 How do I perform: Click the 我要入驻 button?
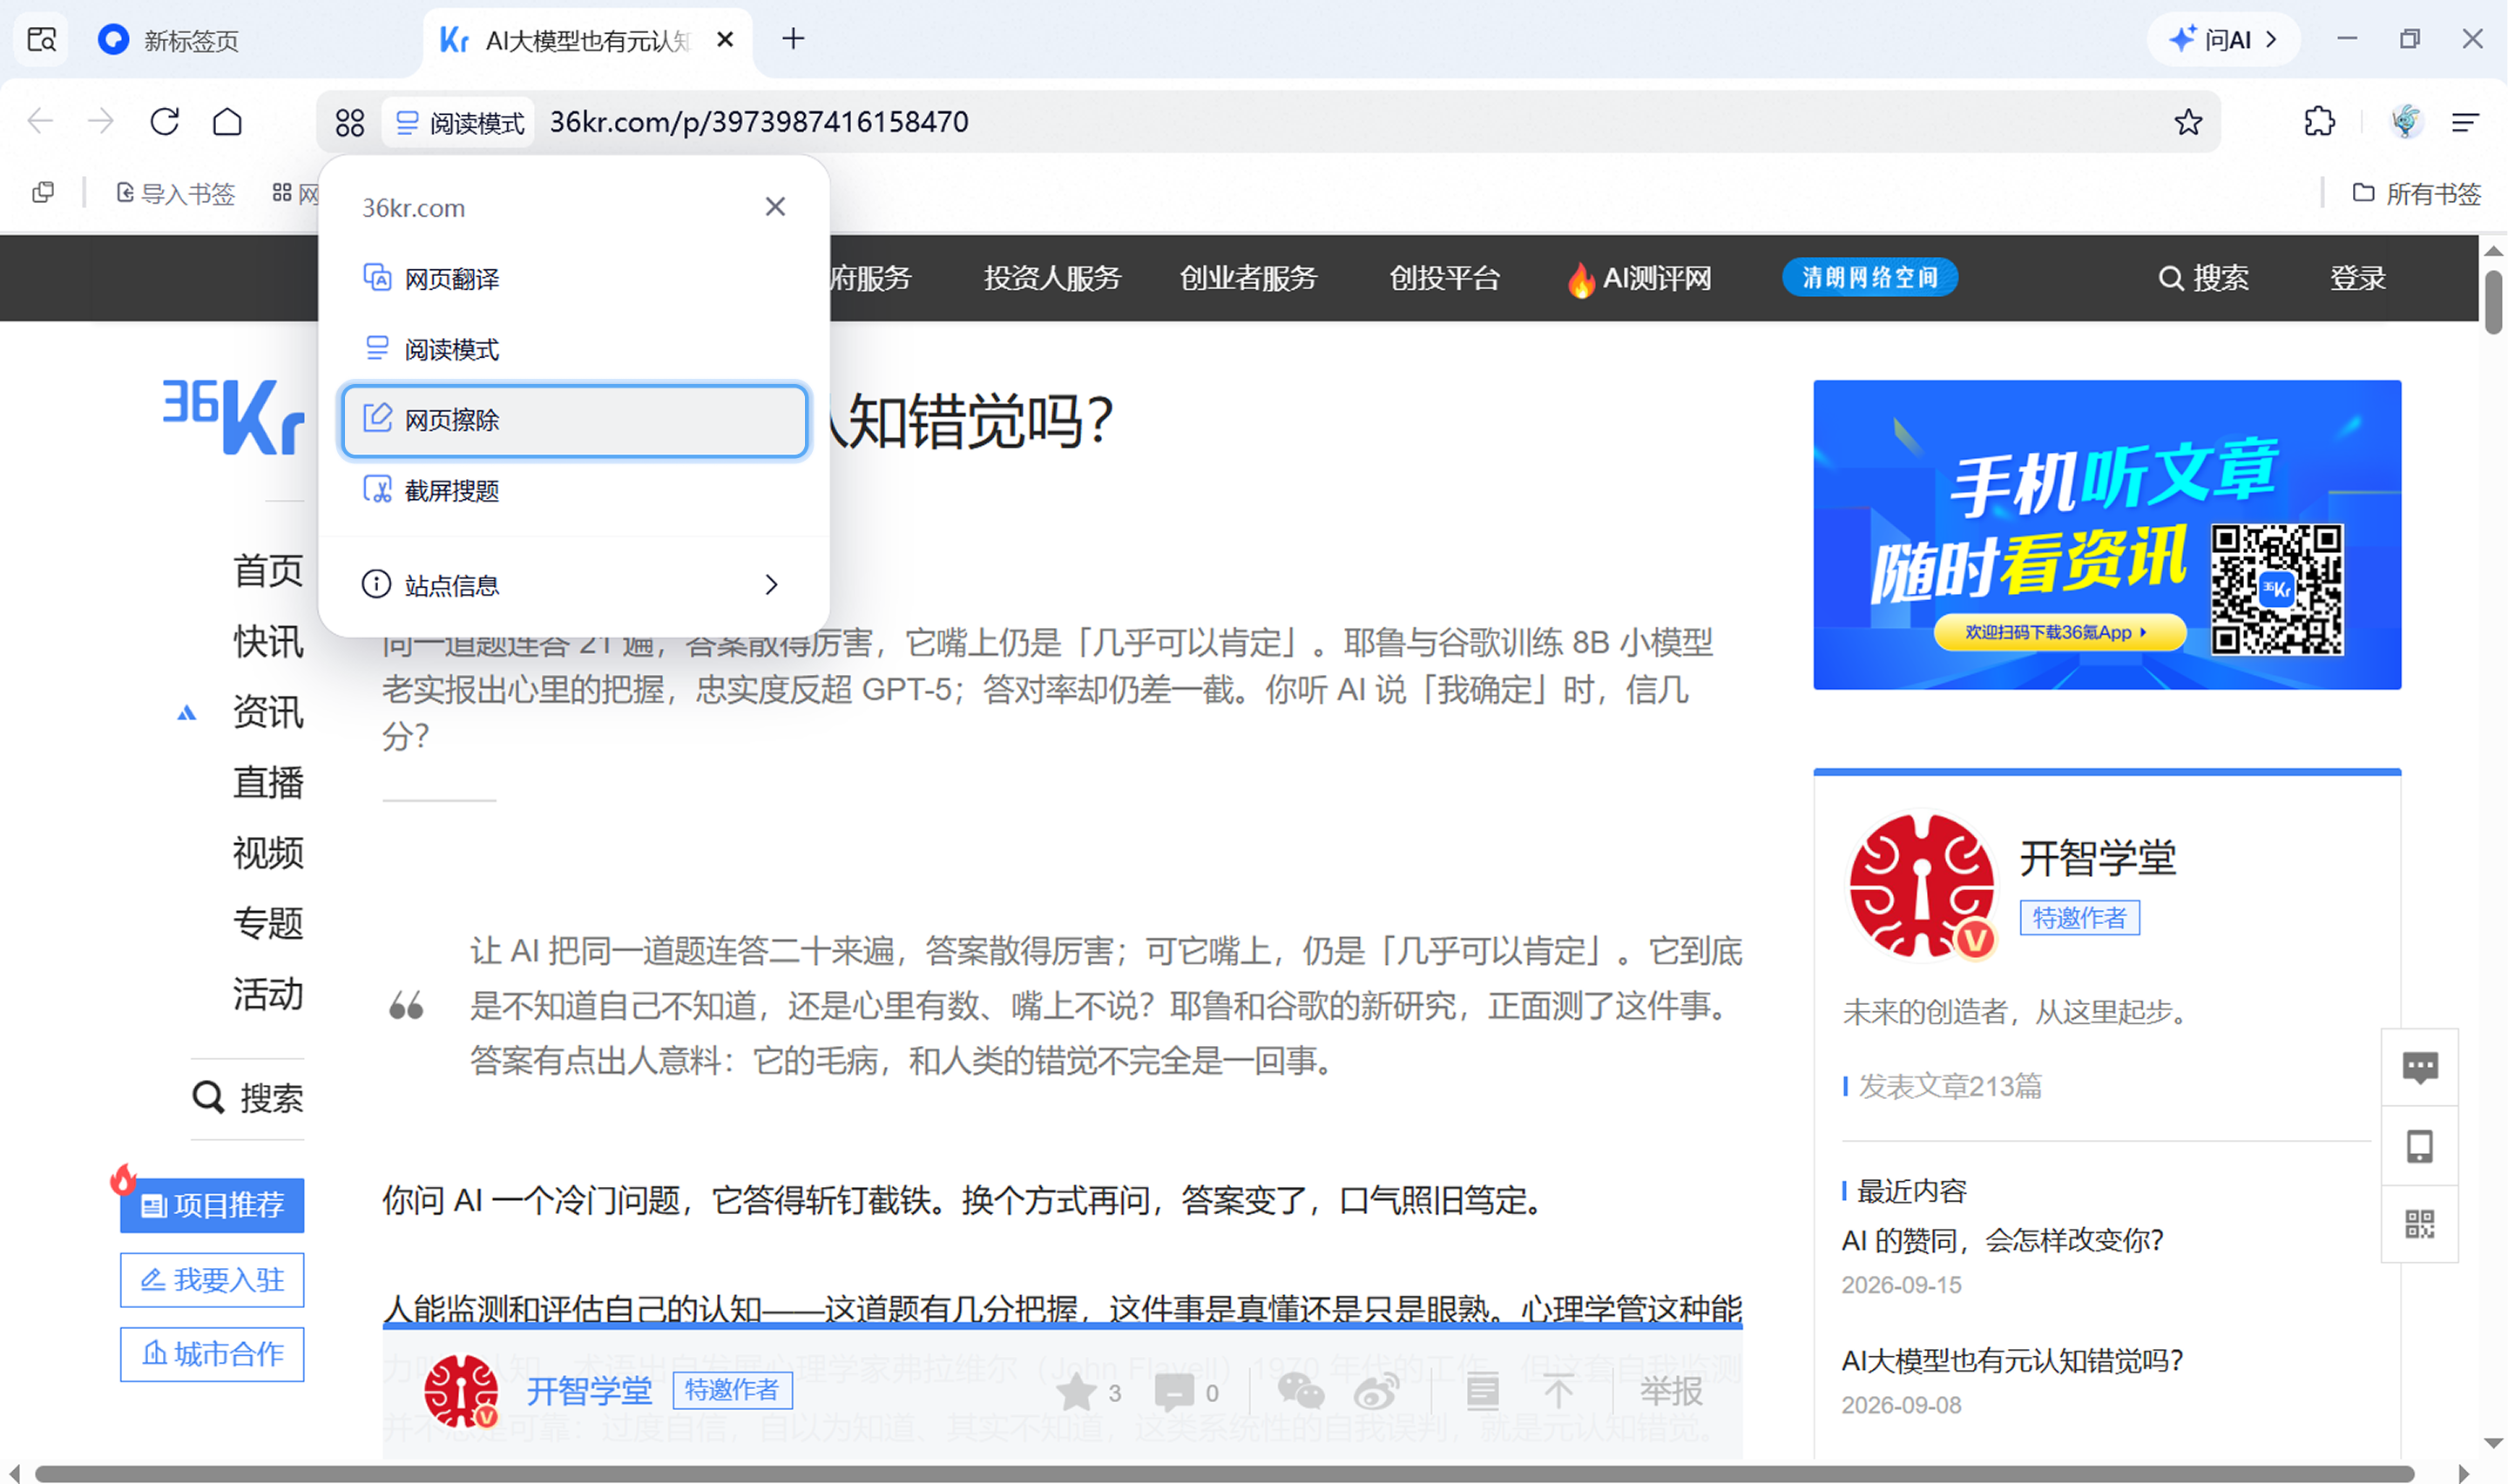pos(212,1280)
